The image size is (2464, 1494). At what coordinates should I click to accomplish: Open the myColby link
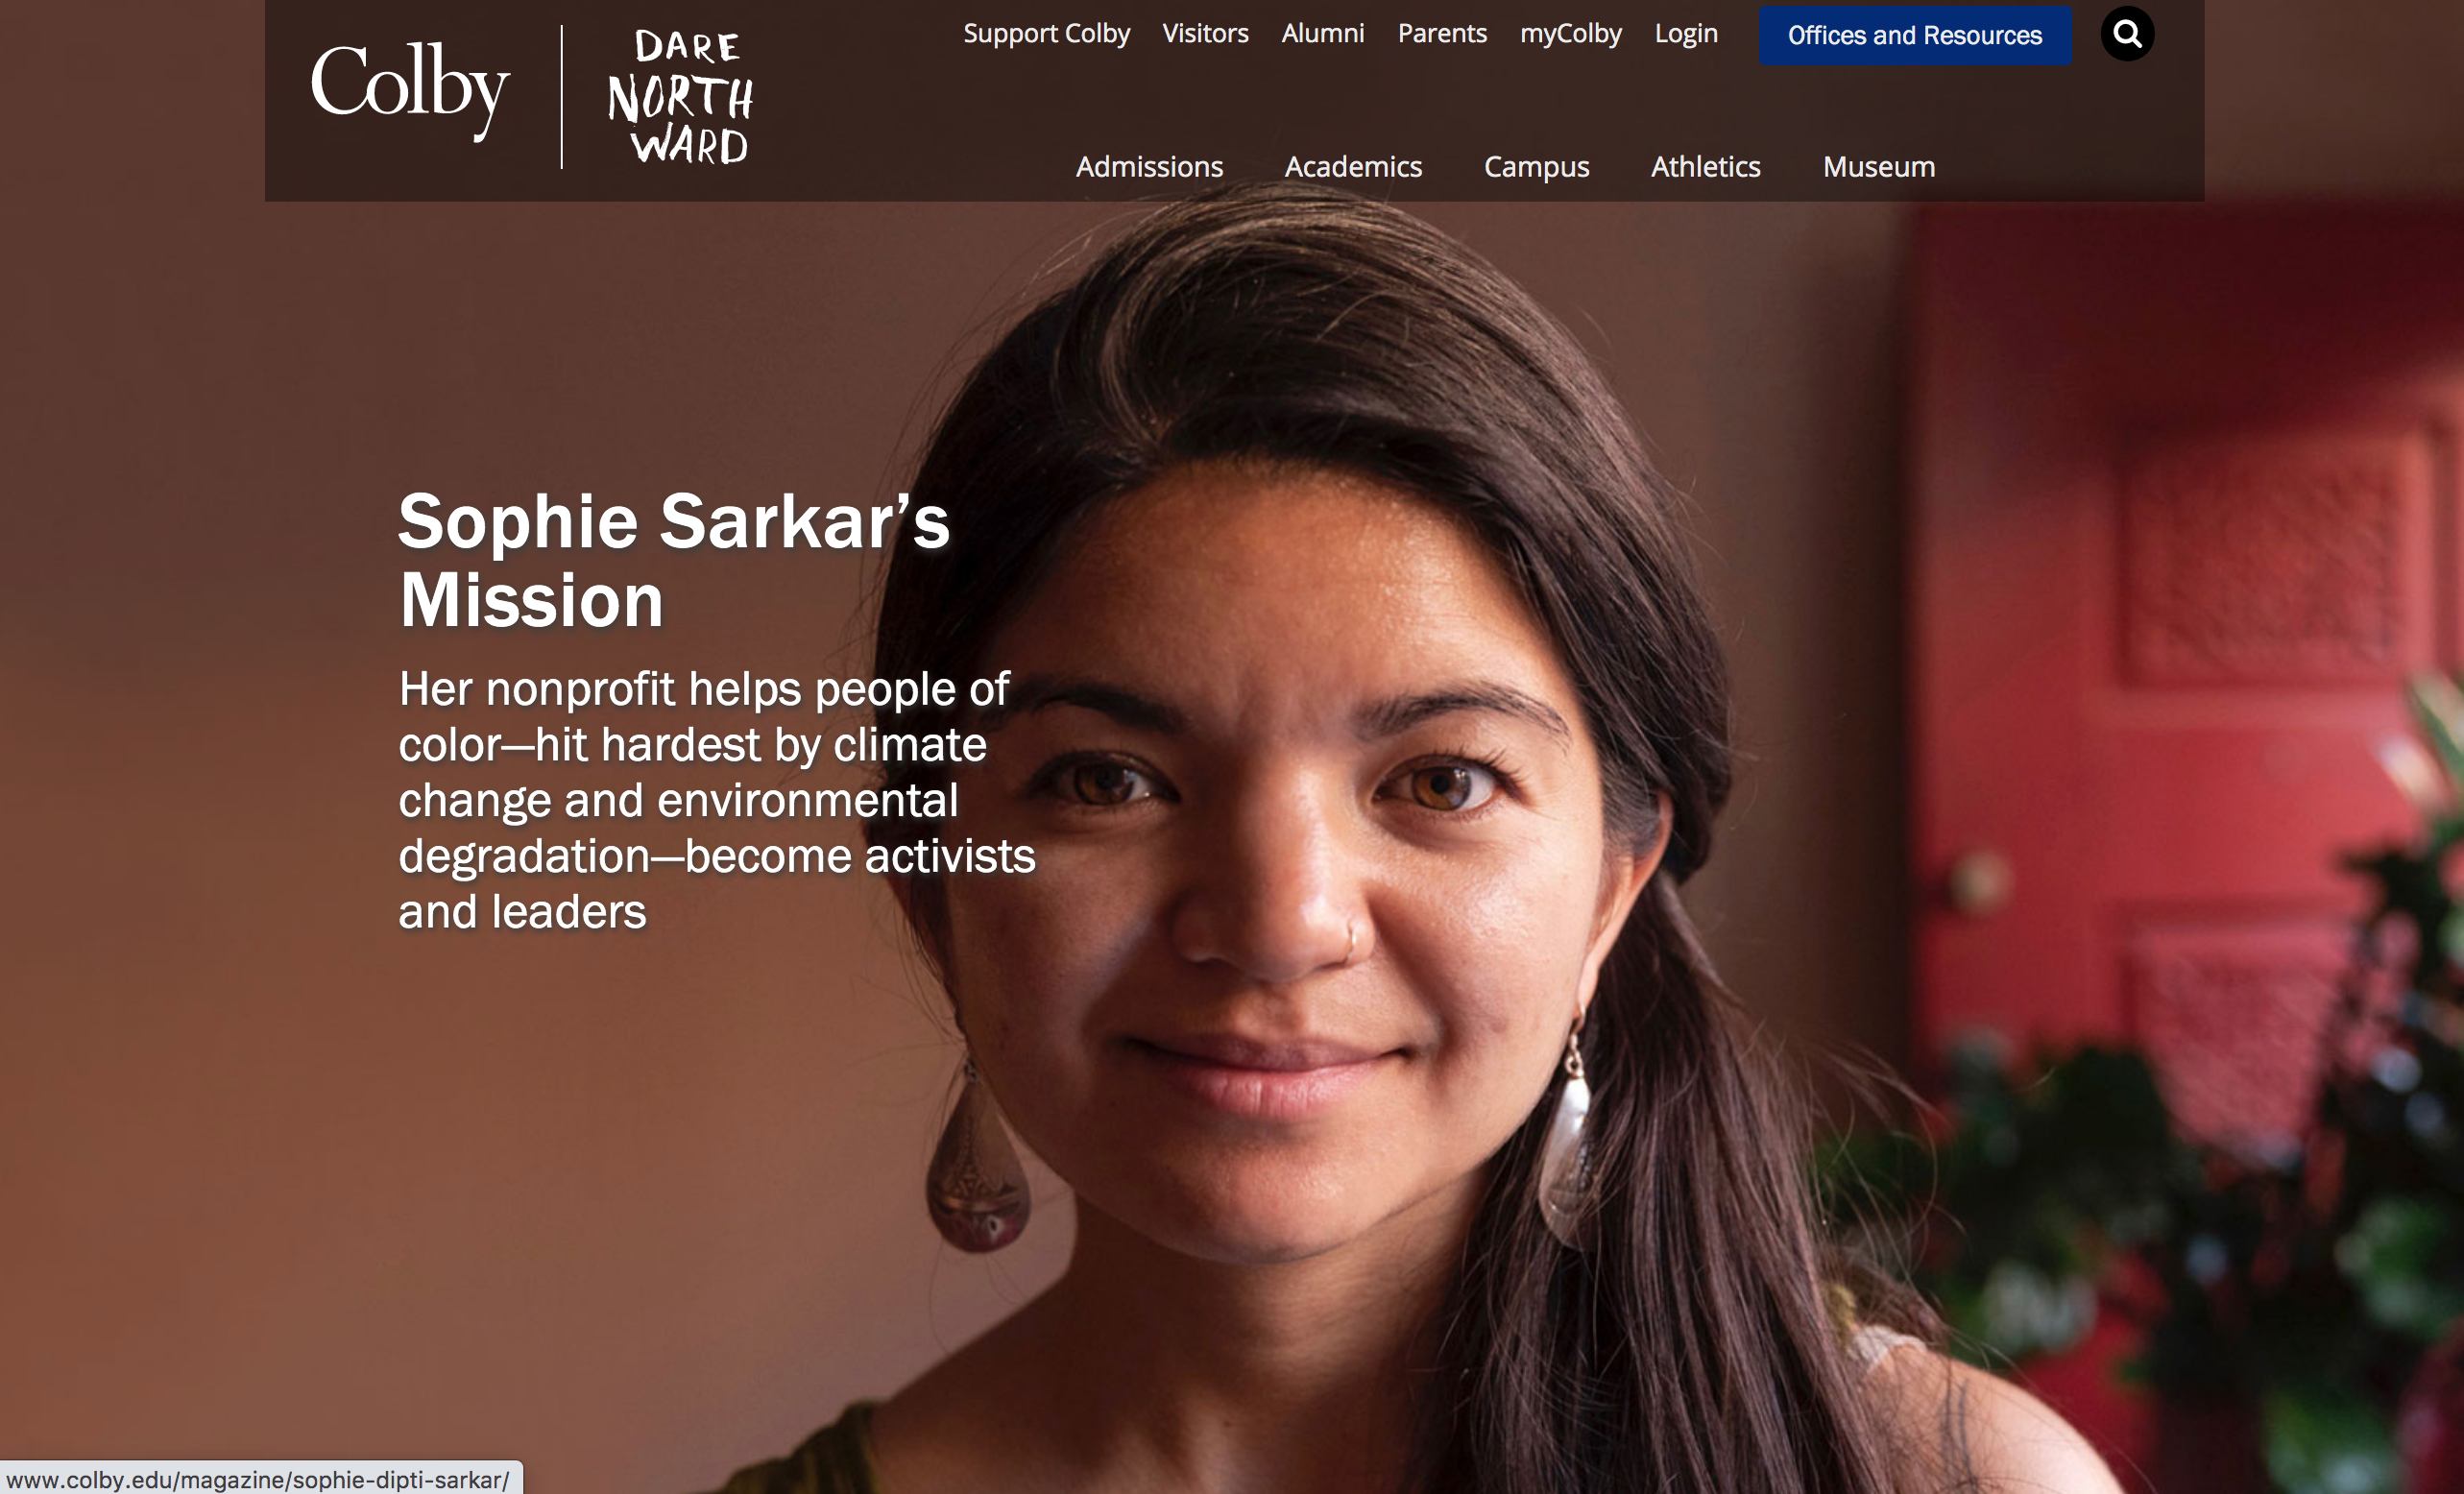[1570, 33]
